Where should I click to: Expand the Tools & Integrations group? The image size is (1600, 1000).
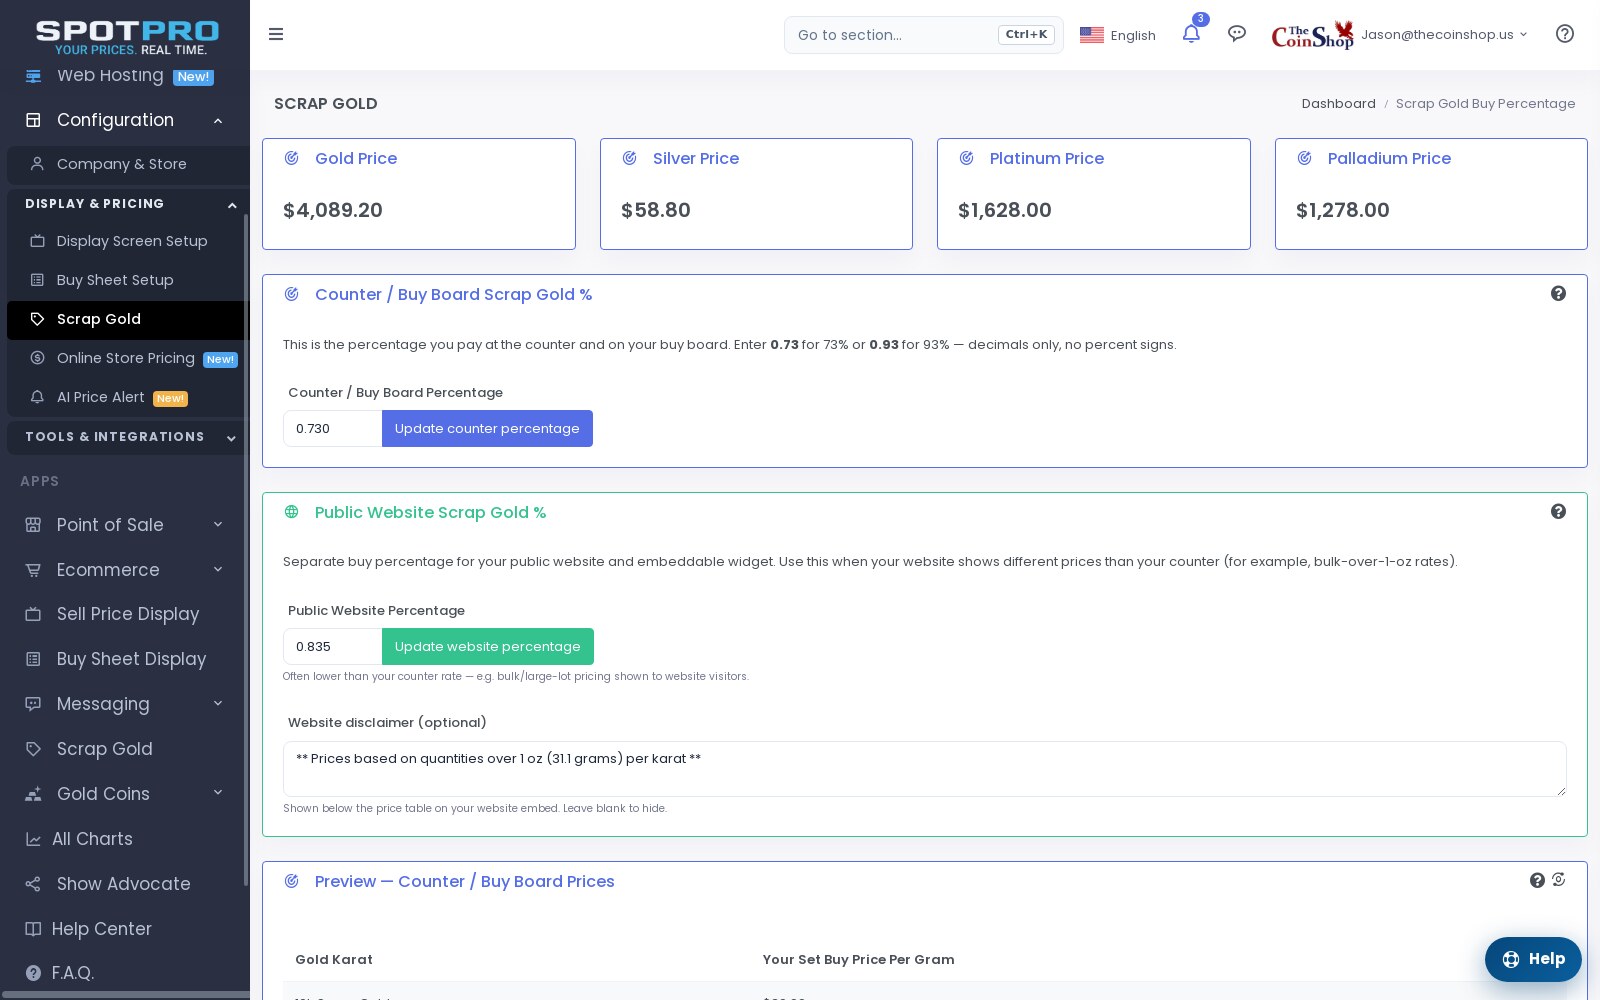tap(231, 437)
